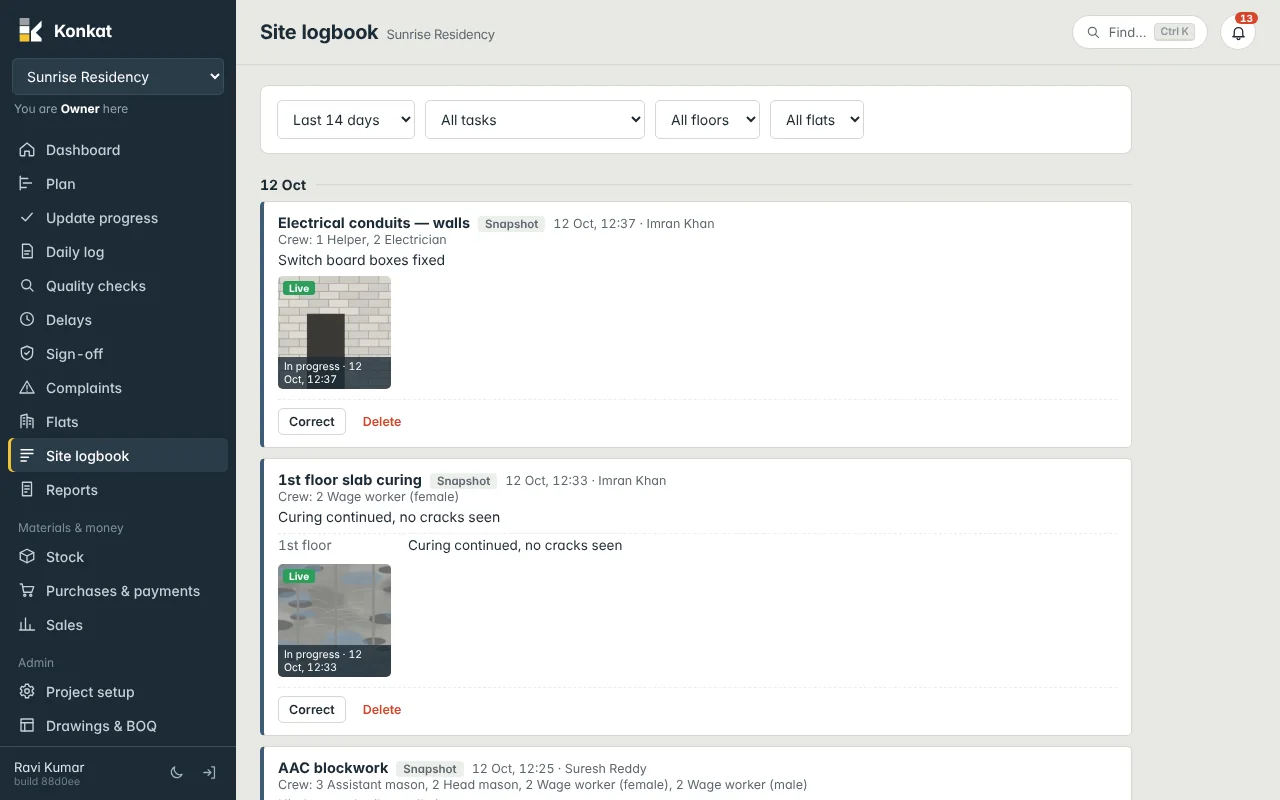The width and height of the screenshot is (1280, 800).
Task: Open the All floors filter dropdown
Action: point(707,120)
